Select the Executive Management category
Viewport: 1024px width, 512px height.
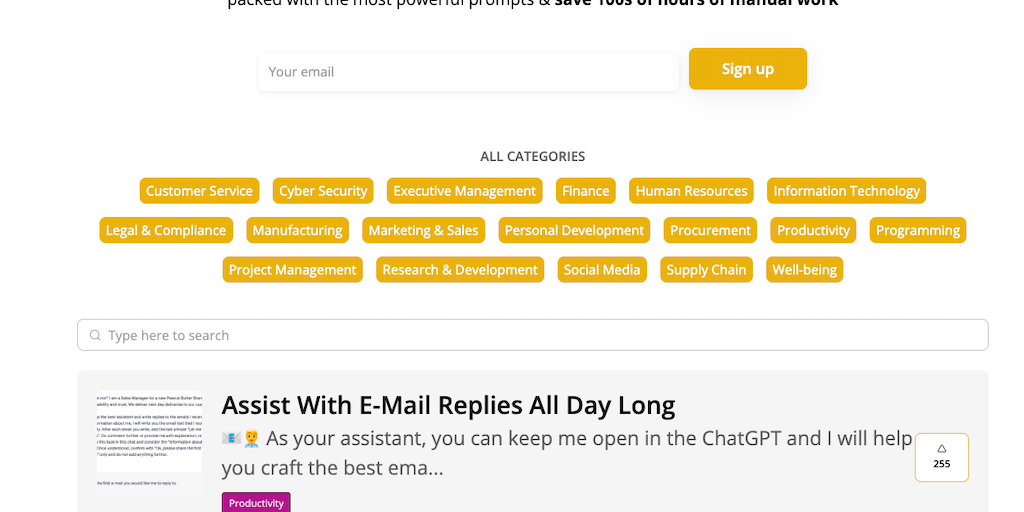[x=464, y=191]
